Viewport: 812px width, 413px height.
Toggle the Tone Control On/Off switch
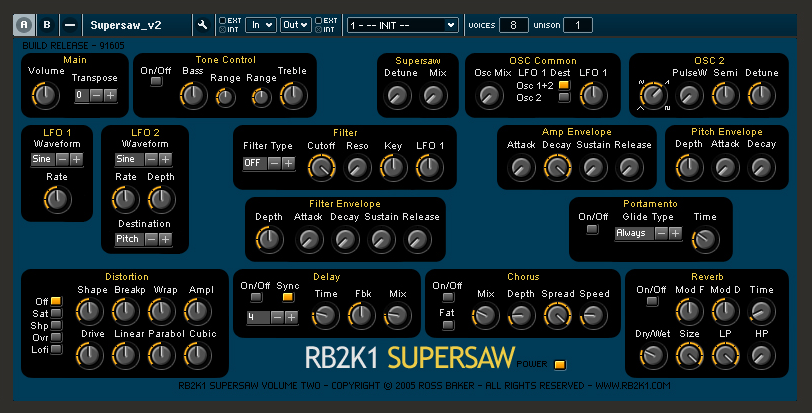tap(156, 82)
